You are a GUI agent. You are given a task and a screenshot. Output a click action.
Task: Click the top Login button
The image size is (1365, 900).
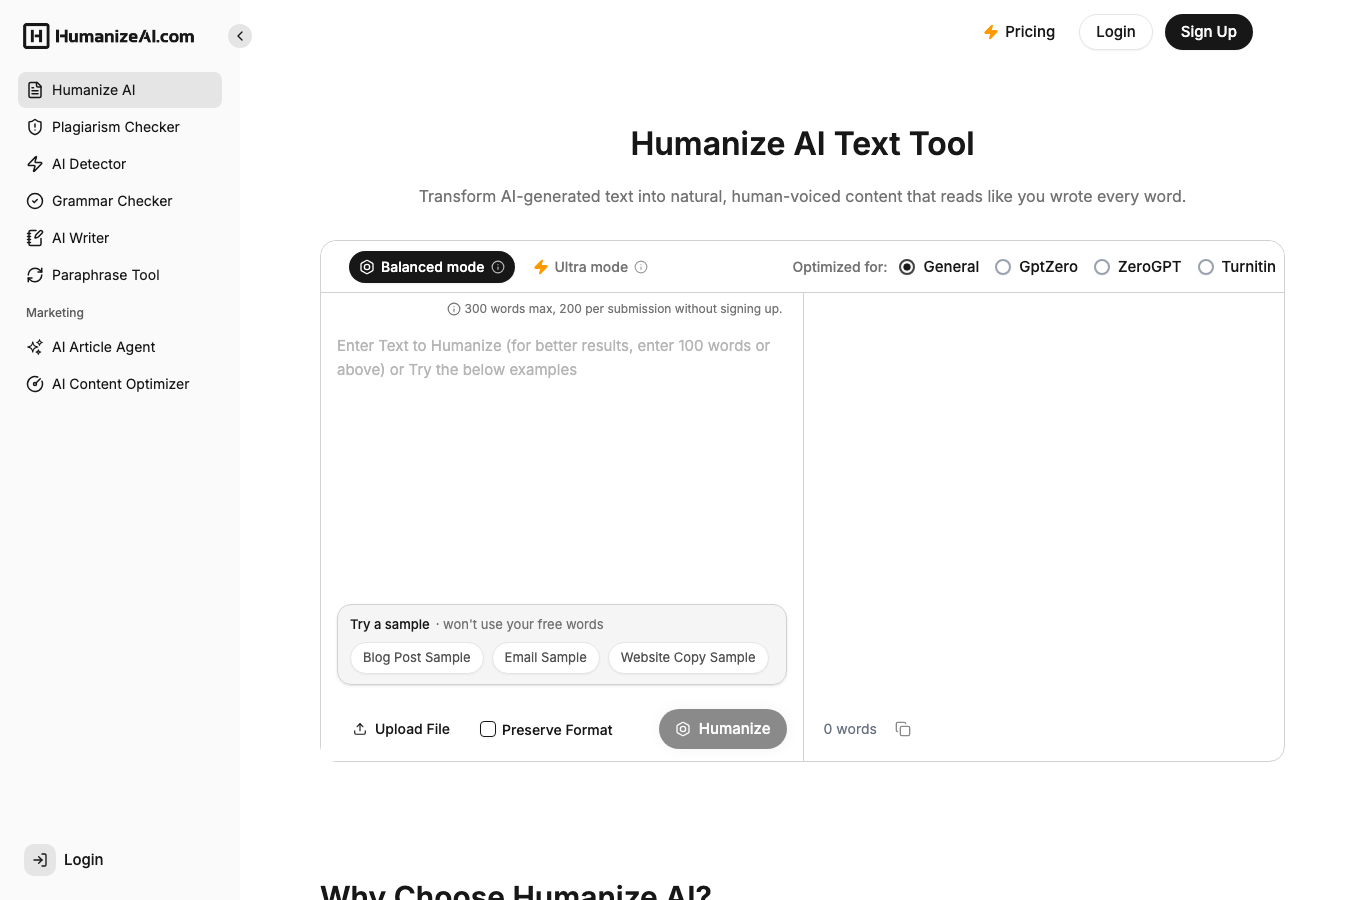1116,32
